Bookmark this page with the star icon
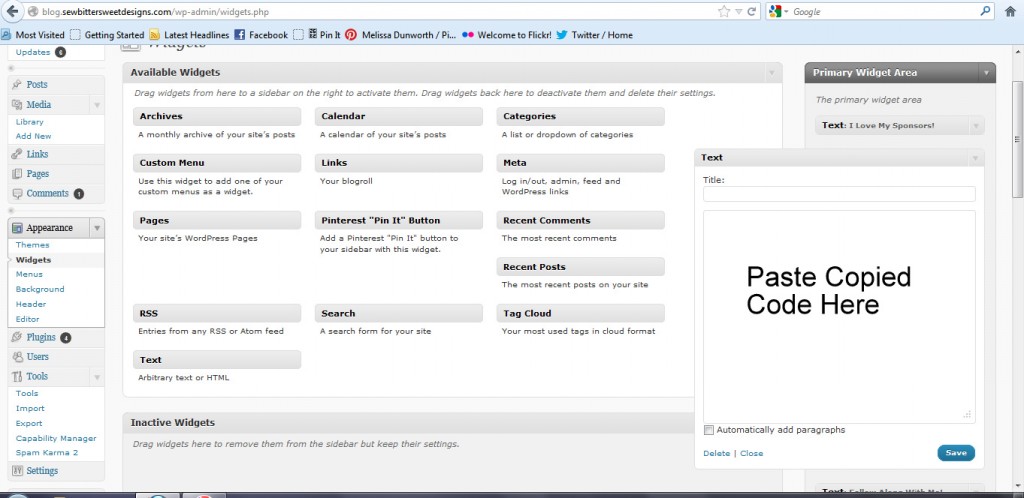 [x=723, y=12]
